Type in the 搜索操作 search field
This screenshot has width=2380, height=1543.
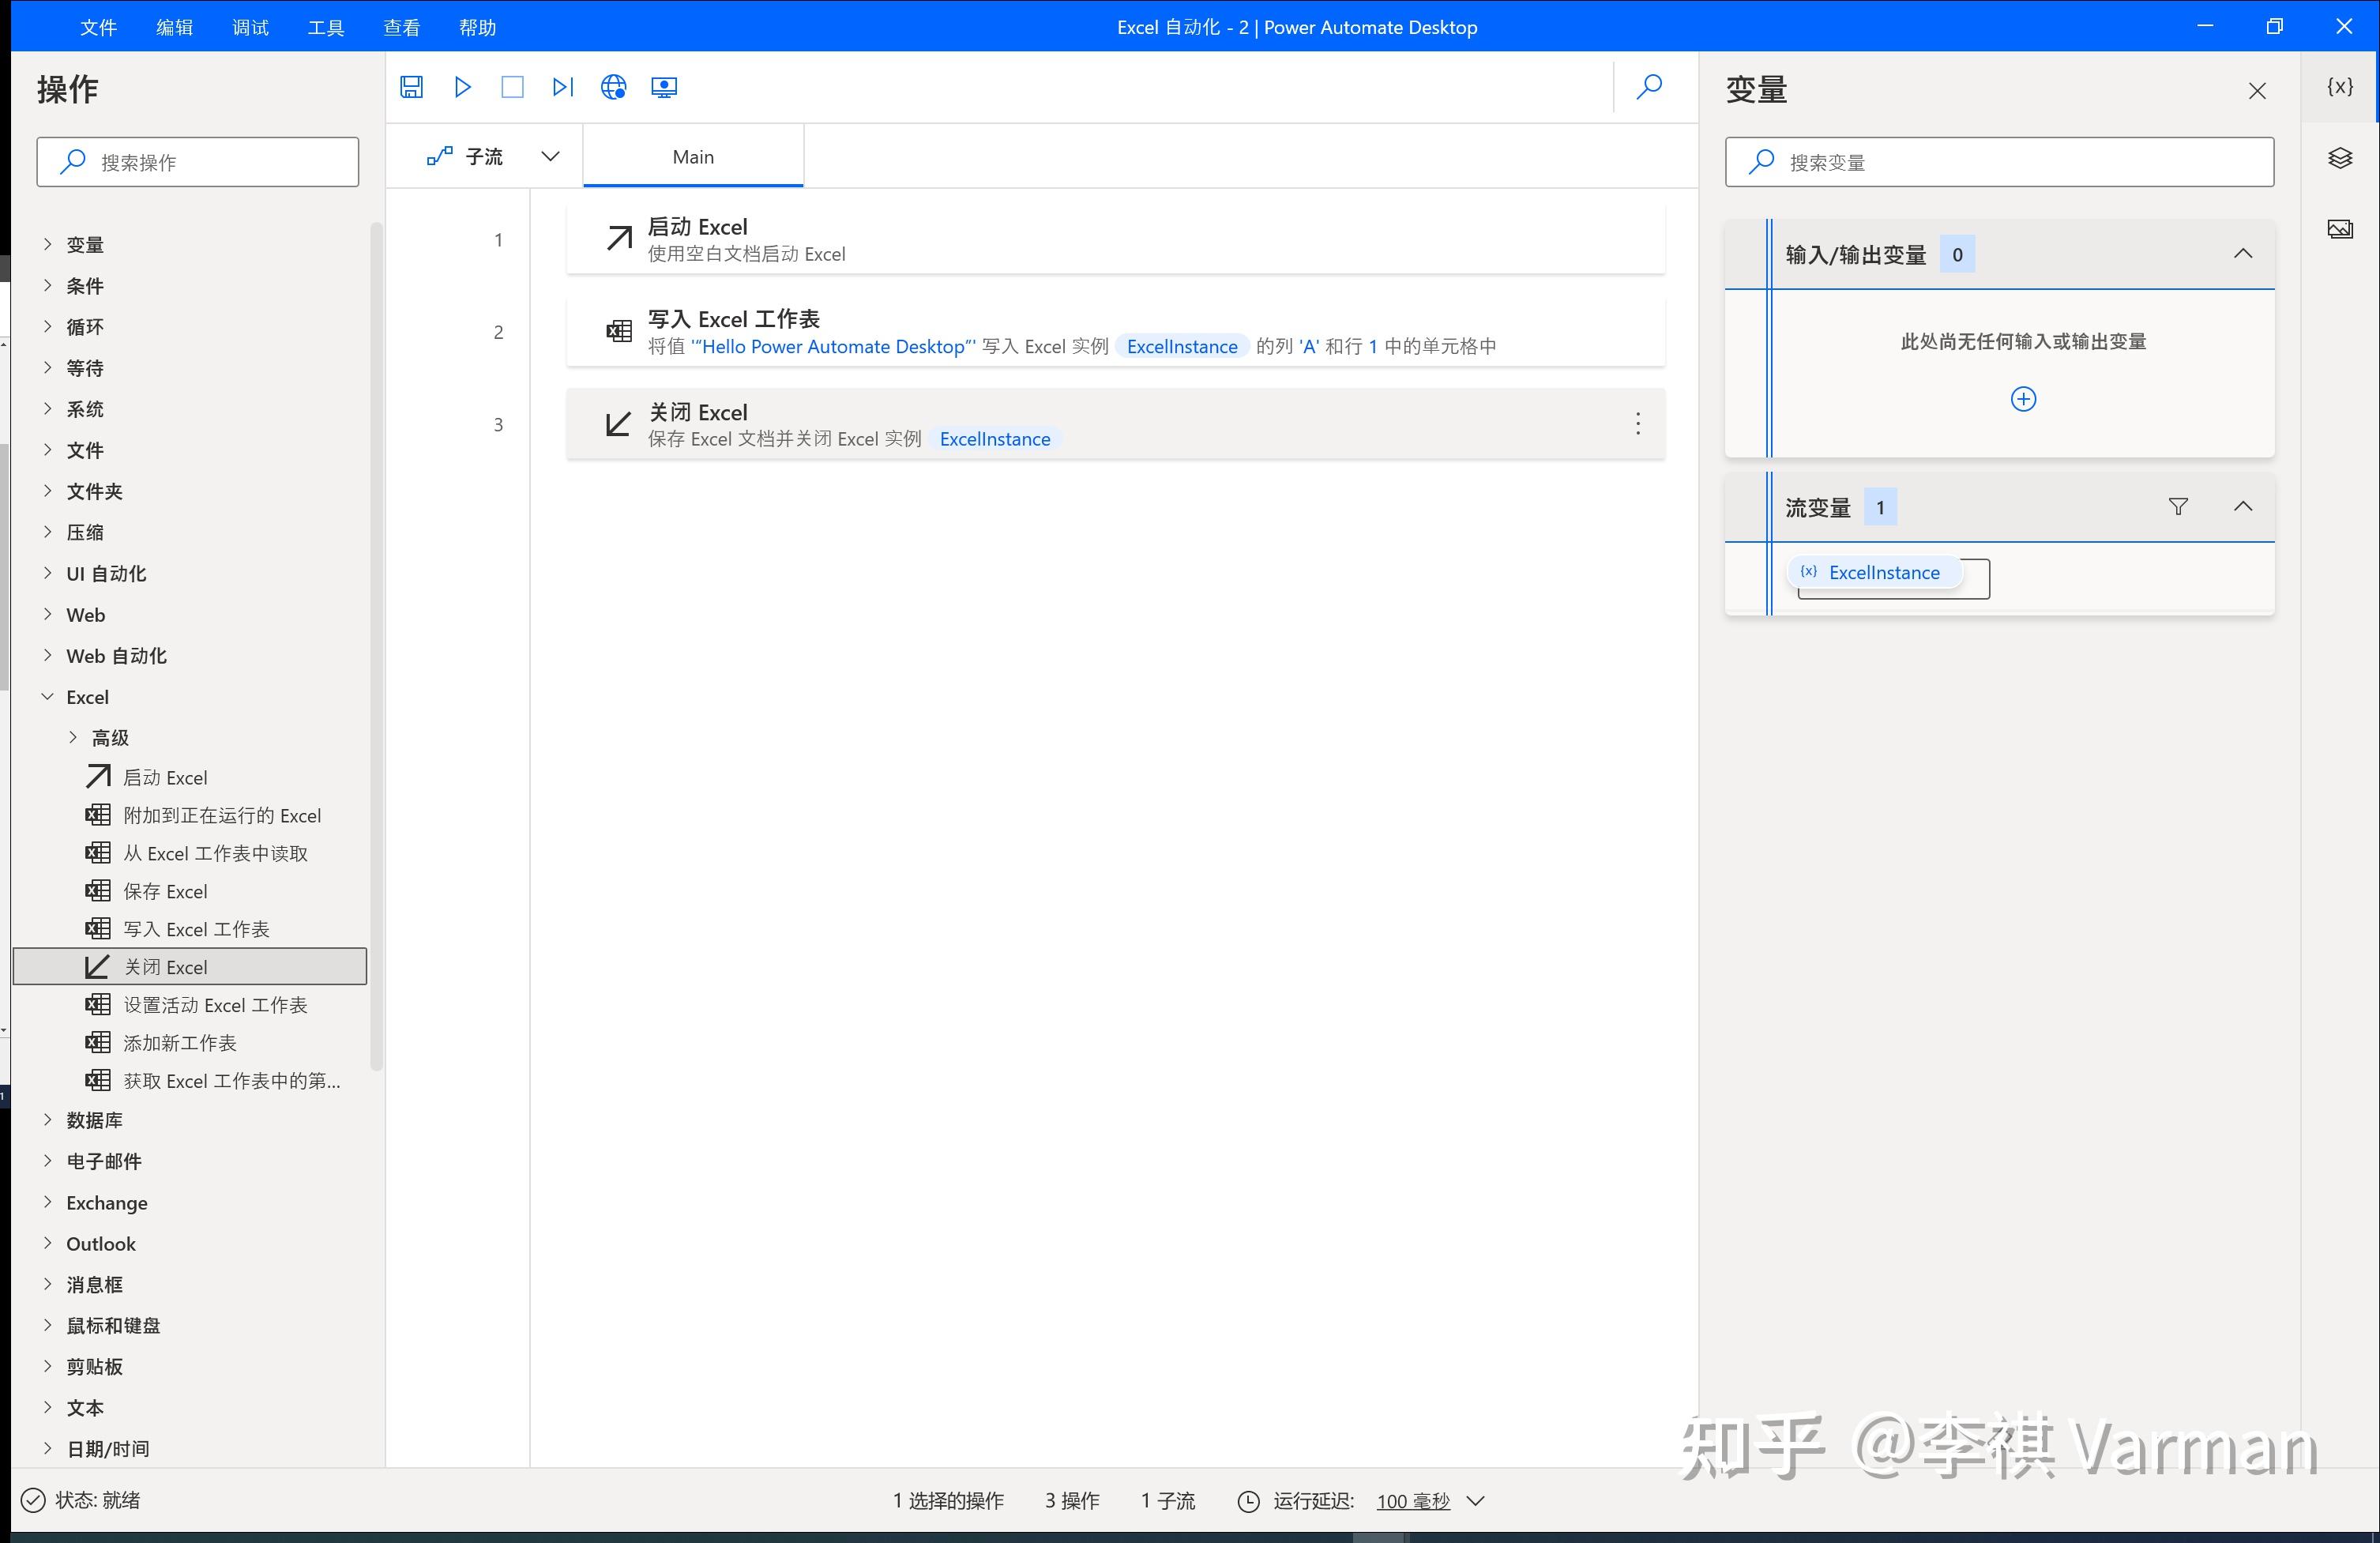tap(198, 161)
